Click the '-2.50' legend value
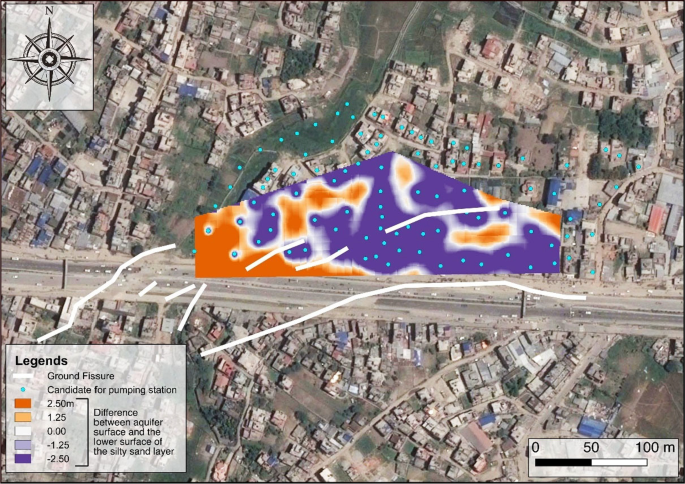 coord(58,459)
